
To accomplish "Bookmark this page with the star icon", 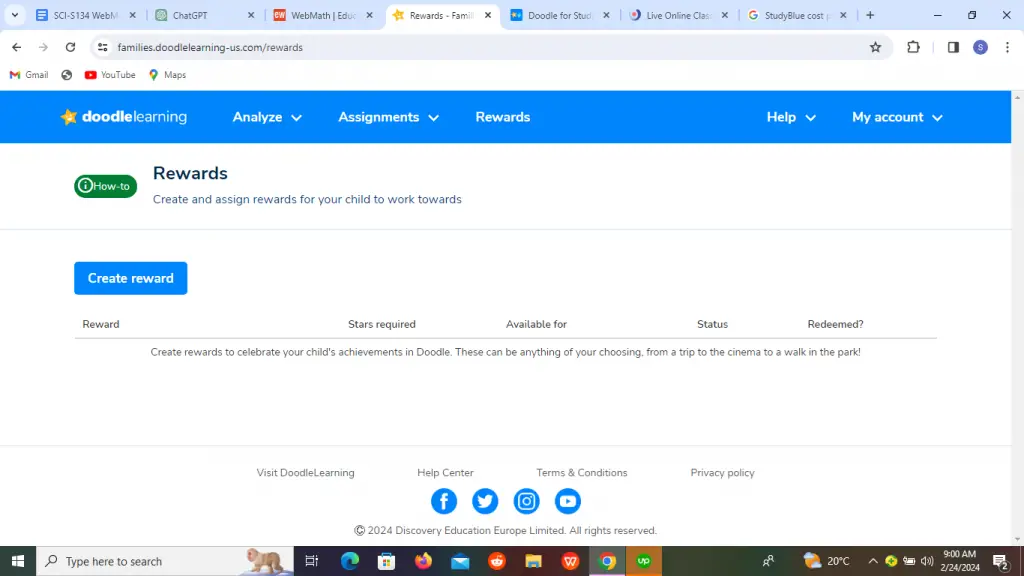I will point(875,47).
